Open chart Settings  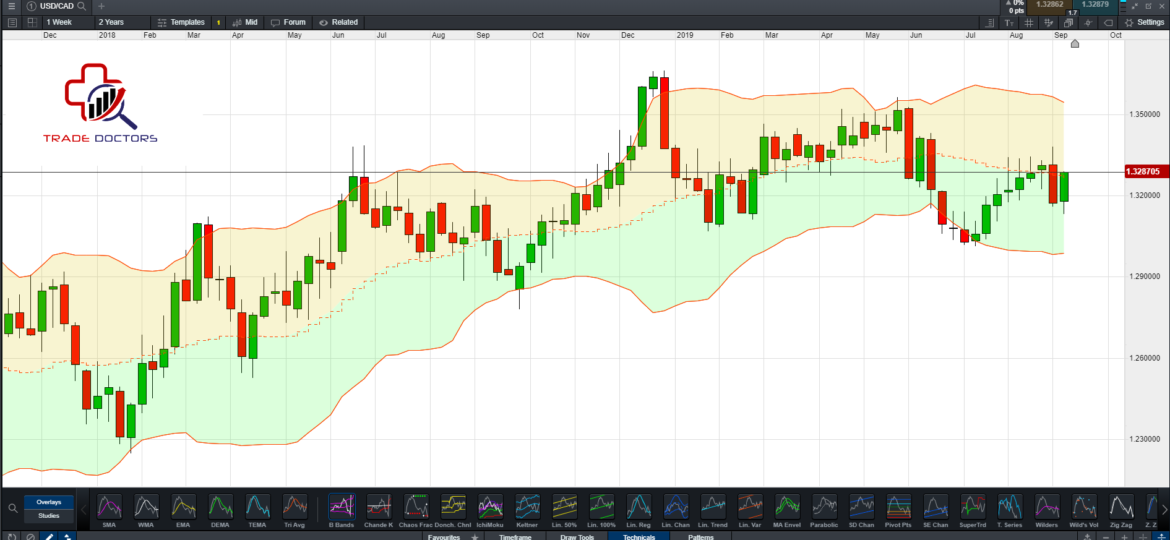(1145, 22)
